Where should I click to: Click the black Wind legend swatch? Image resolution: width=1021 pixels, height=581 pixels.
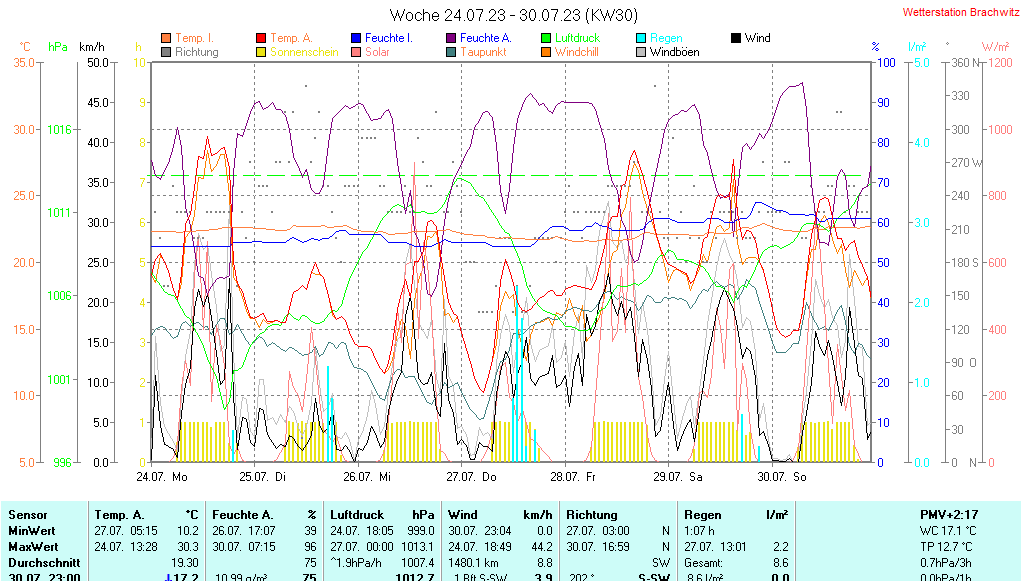[x=736, y=38]
